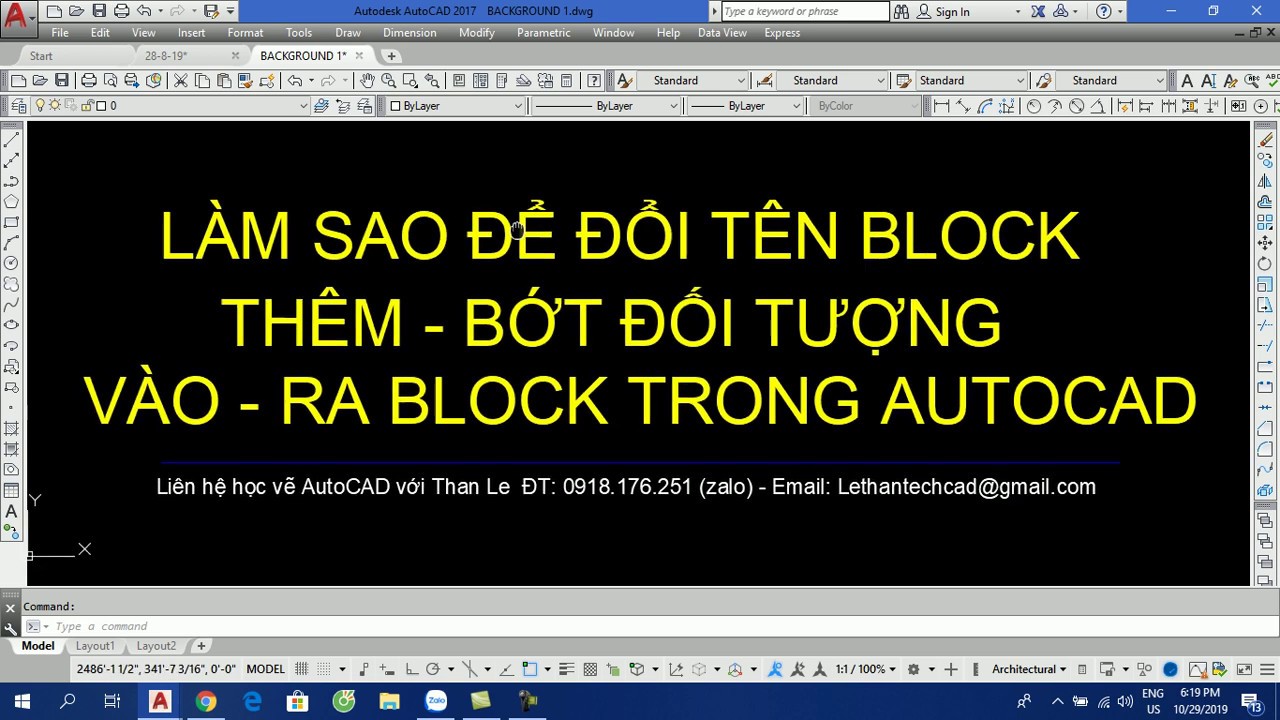Click the Plot printer icon

pos(88,80)
